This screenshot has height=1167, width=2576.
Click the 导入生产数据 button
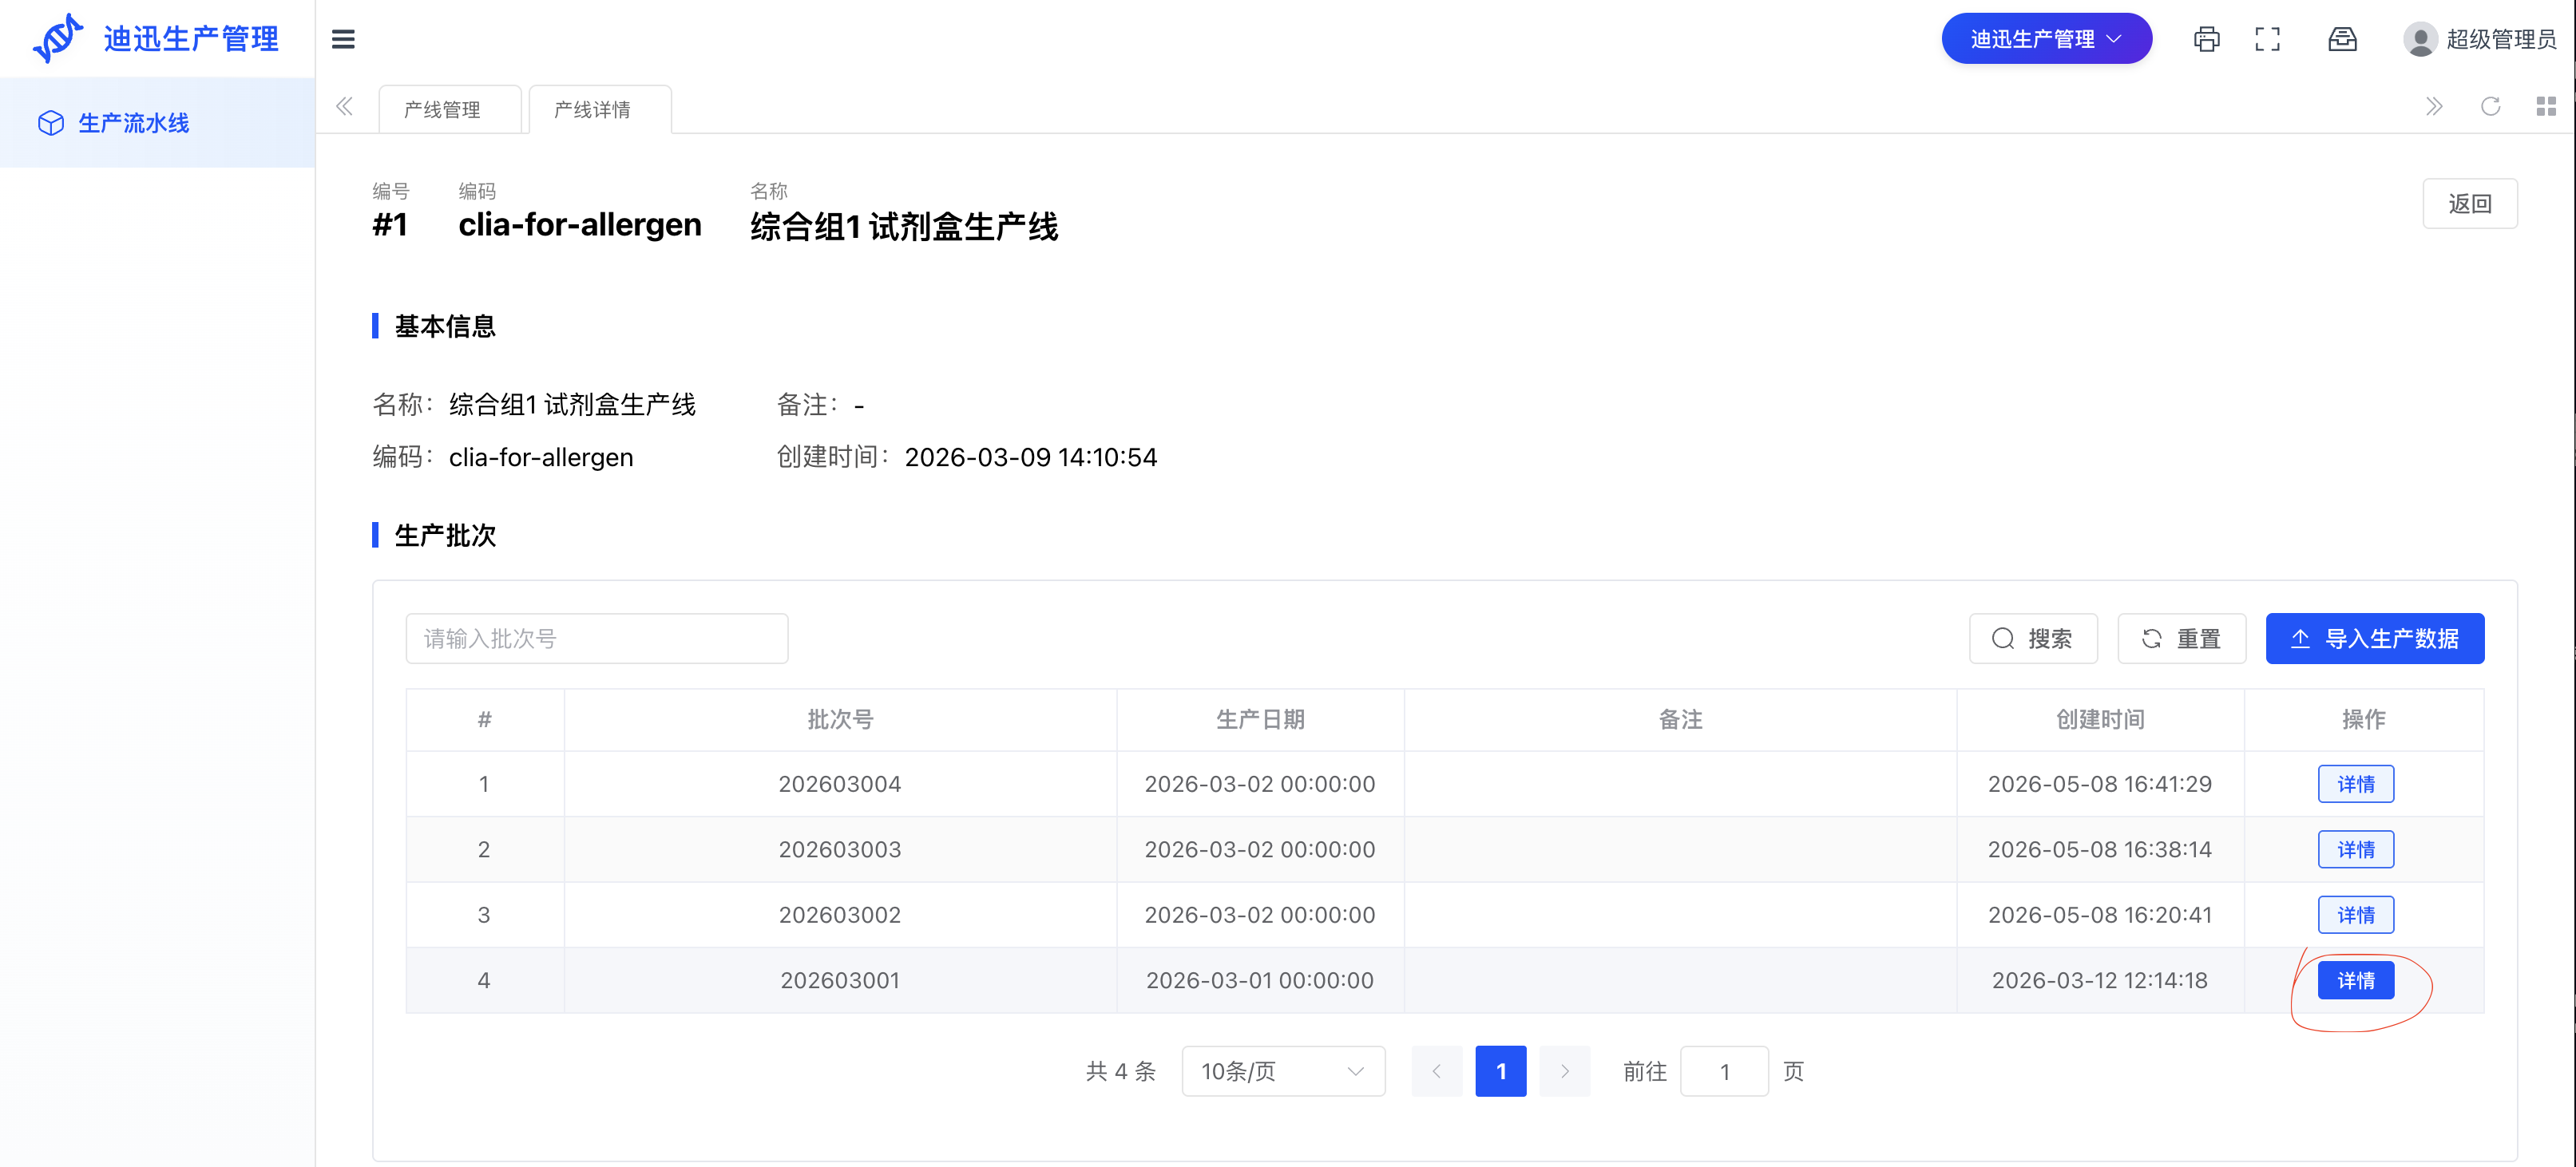point(2374,638)
